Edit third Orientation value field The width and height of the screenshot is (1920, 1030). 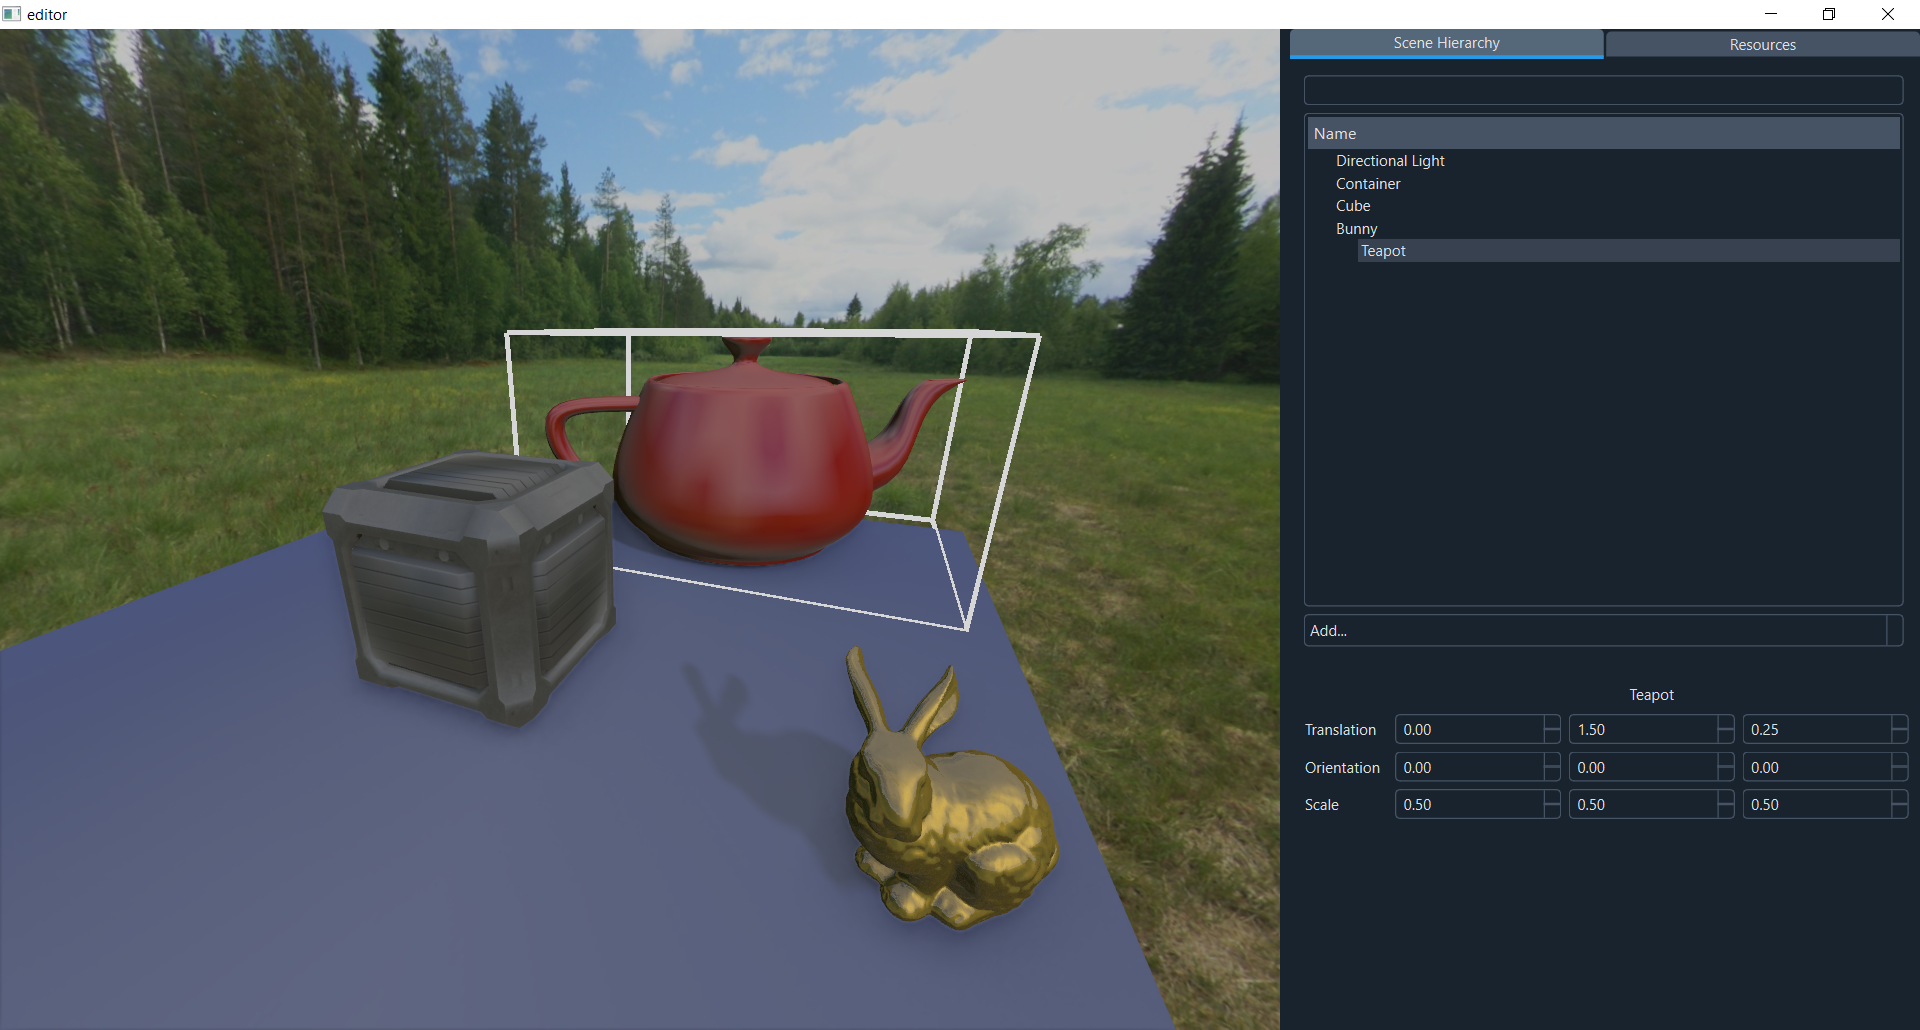[1817, 768]
